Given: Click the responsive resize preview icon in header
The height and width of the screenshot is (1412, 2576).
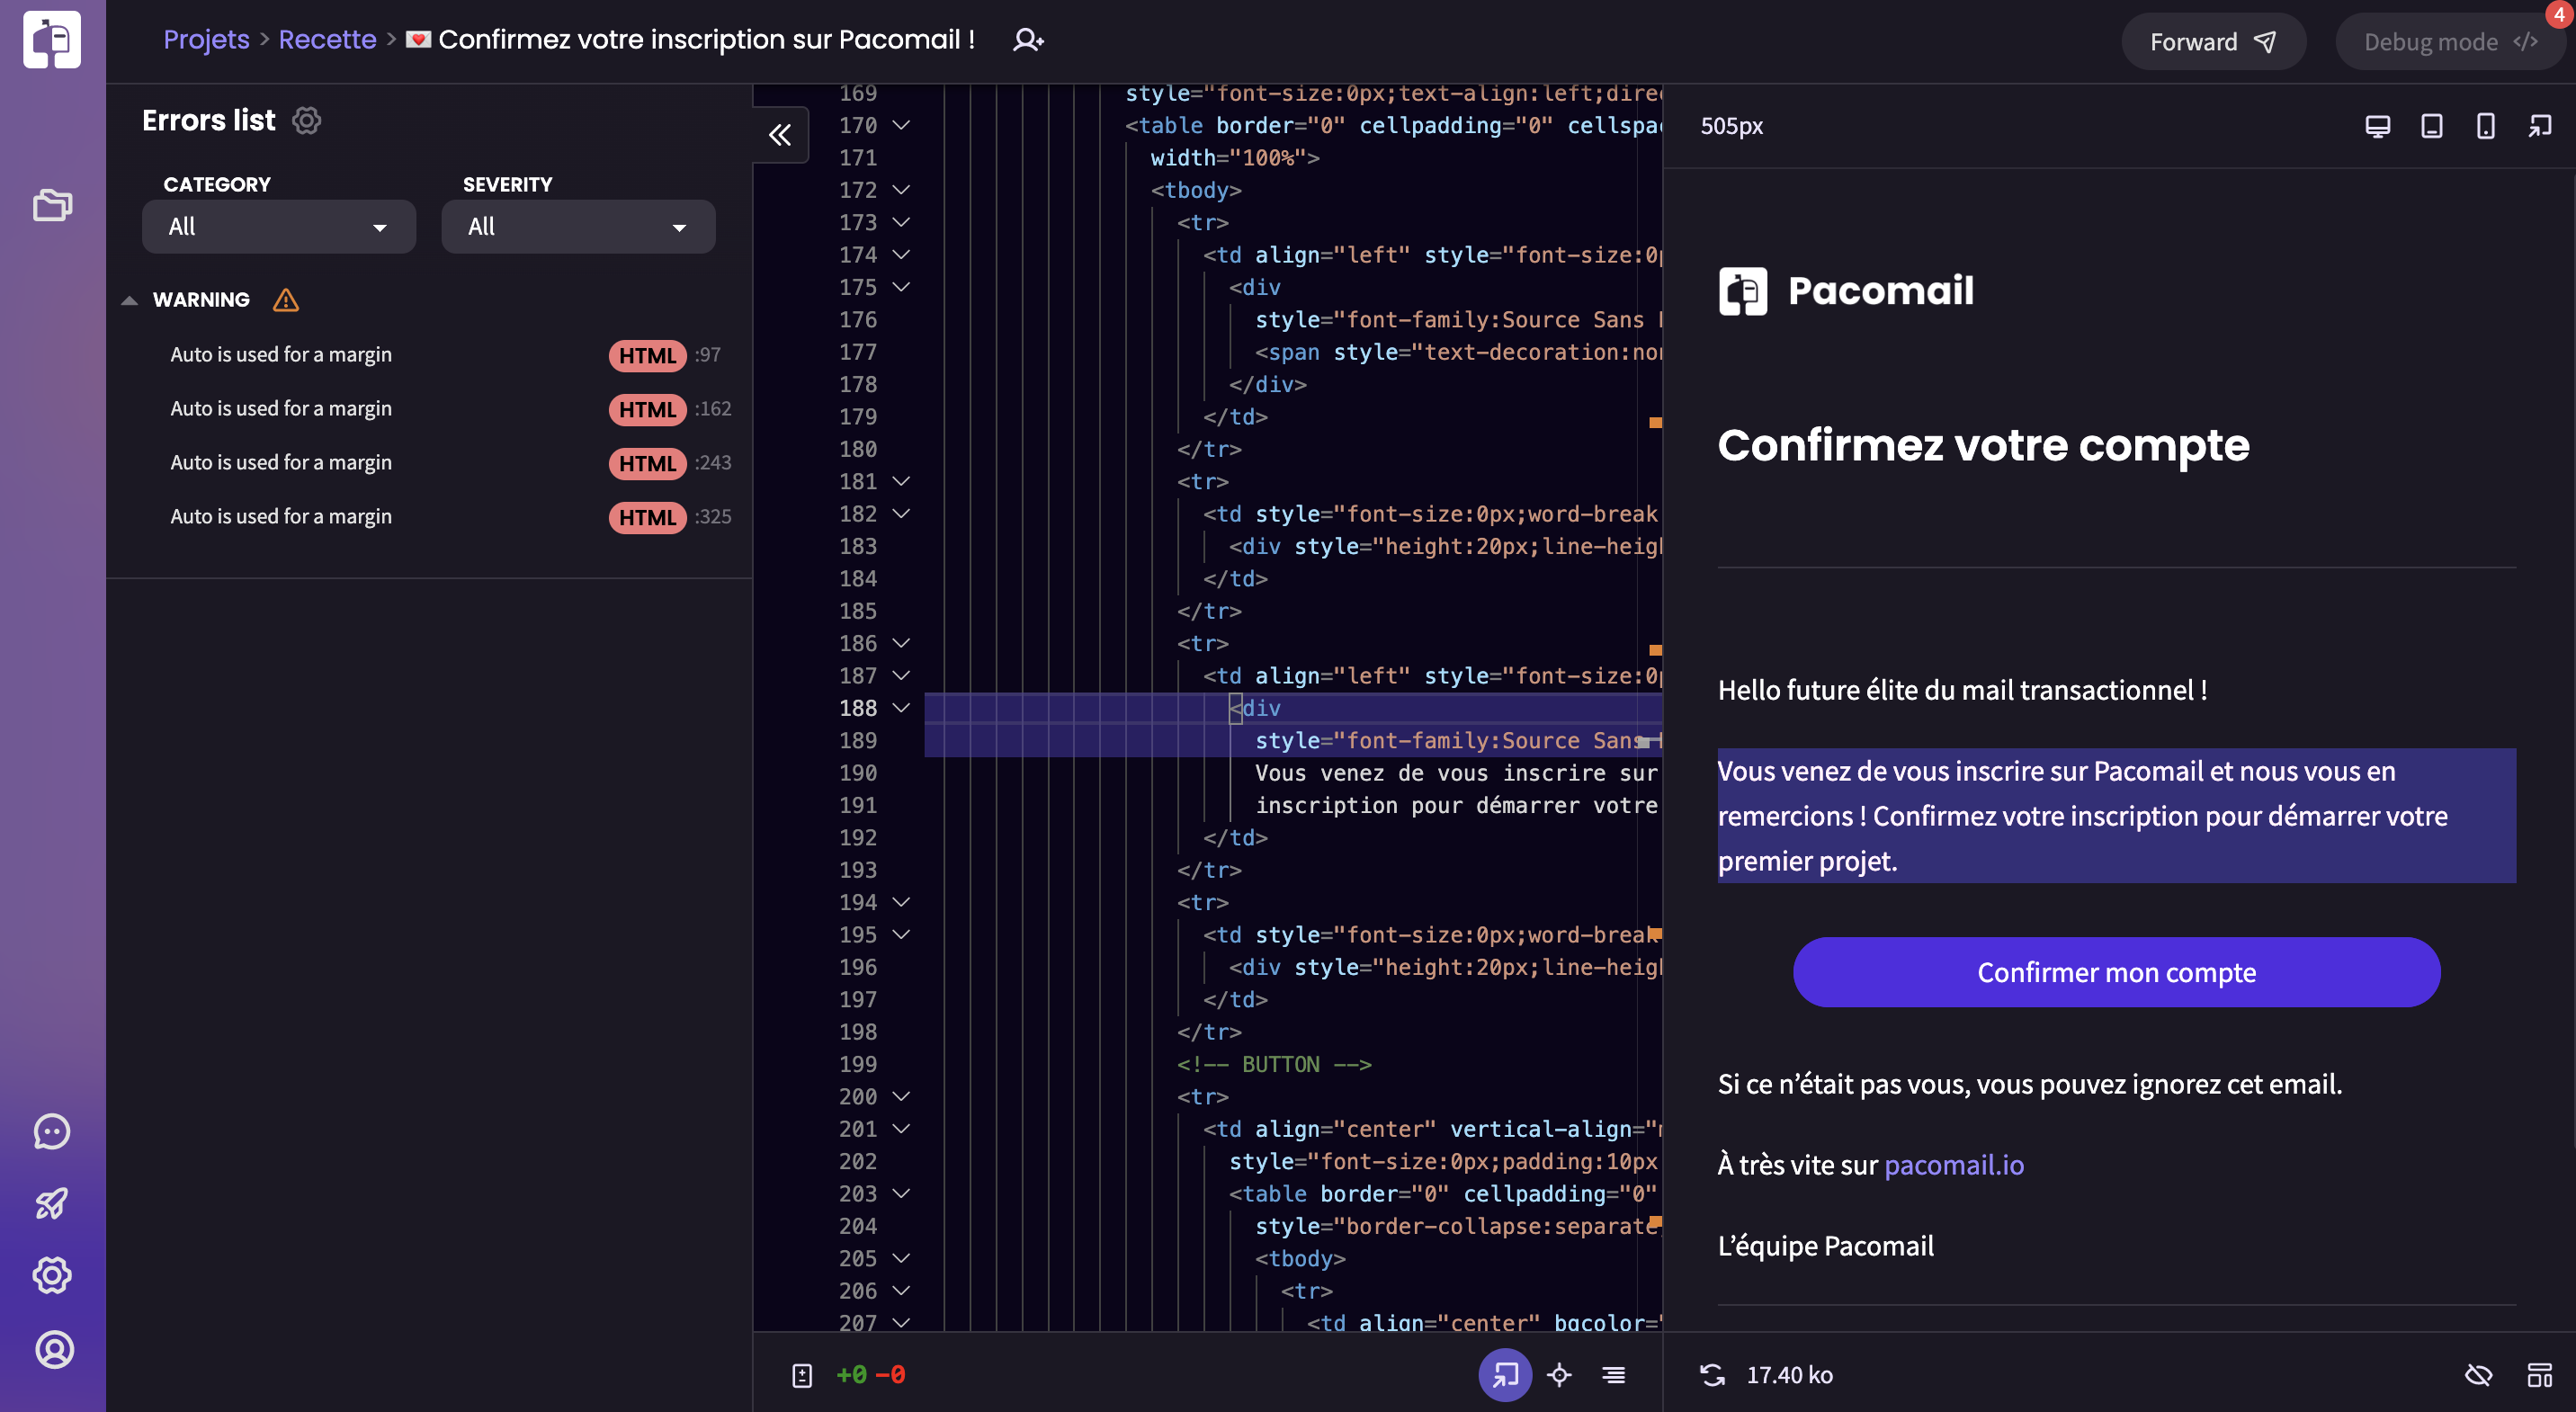Looking at the screenshot, I should pyautogui.click(x=2540, y=126).
